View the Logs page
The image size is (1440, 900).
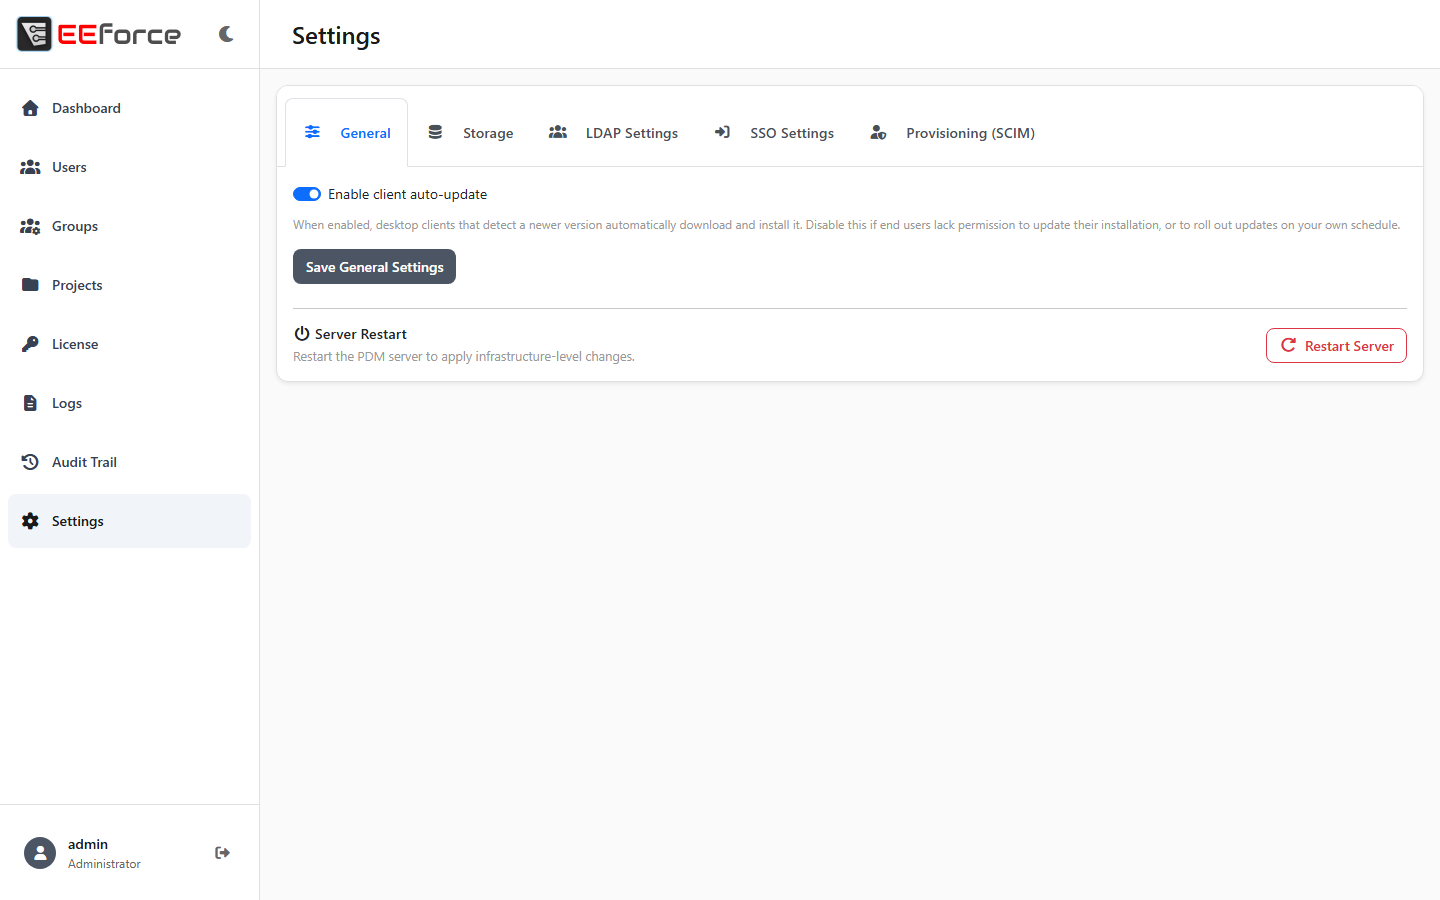[x=129, y=403]
